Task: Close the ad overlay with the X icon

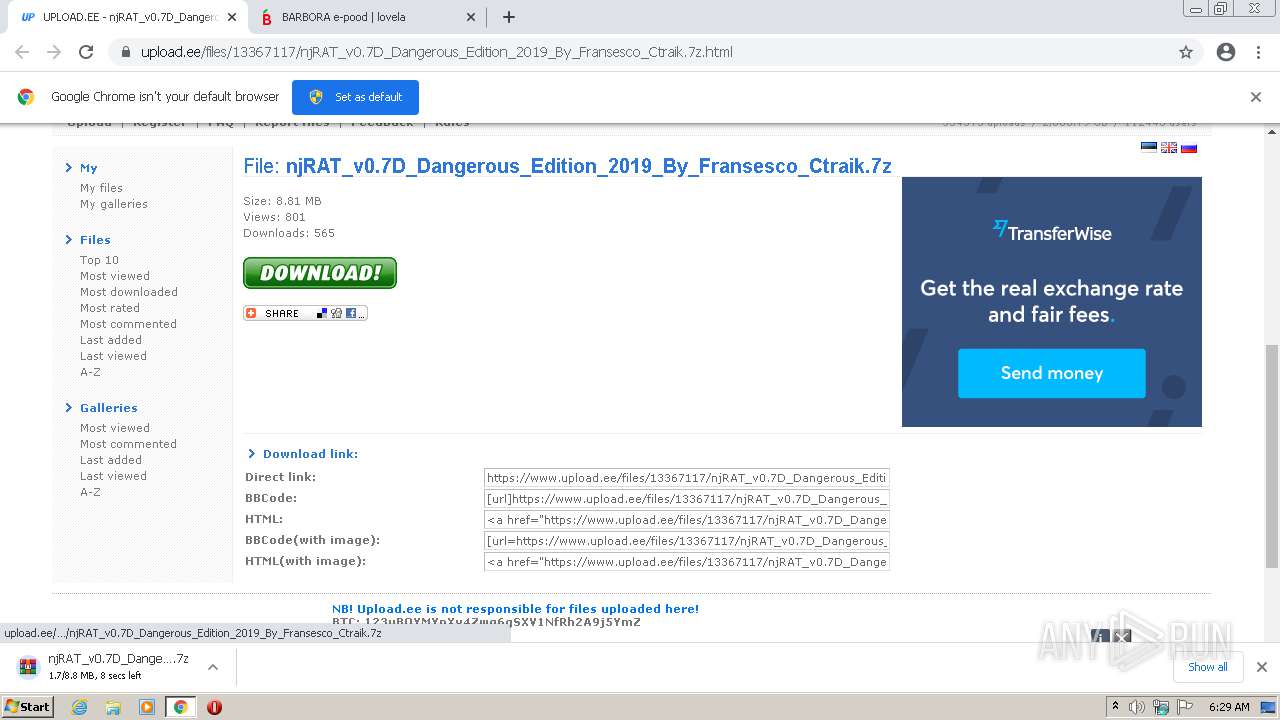Action: 1123,636
